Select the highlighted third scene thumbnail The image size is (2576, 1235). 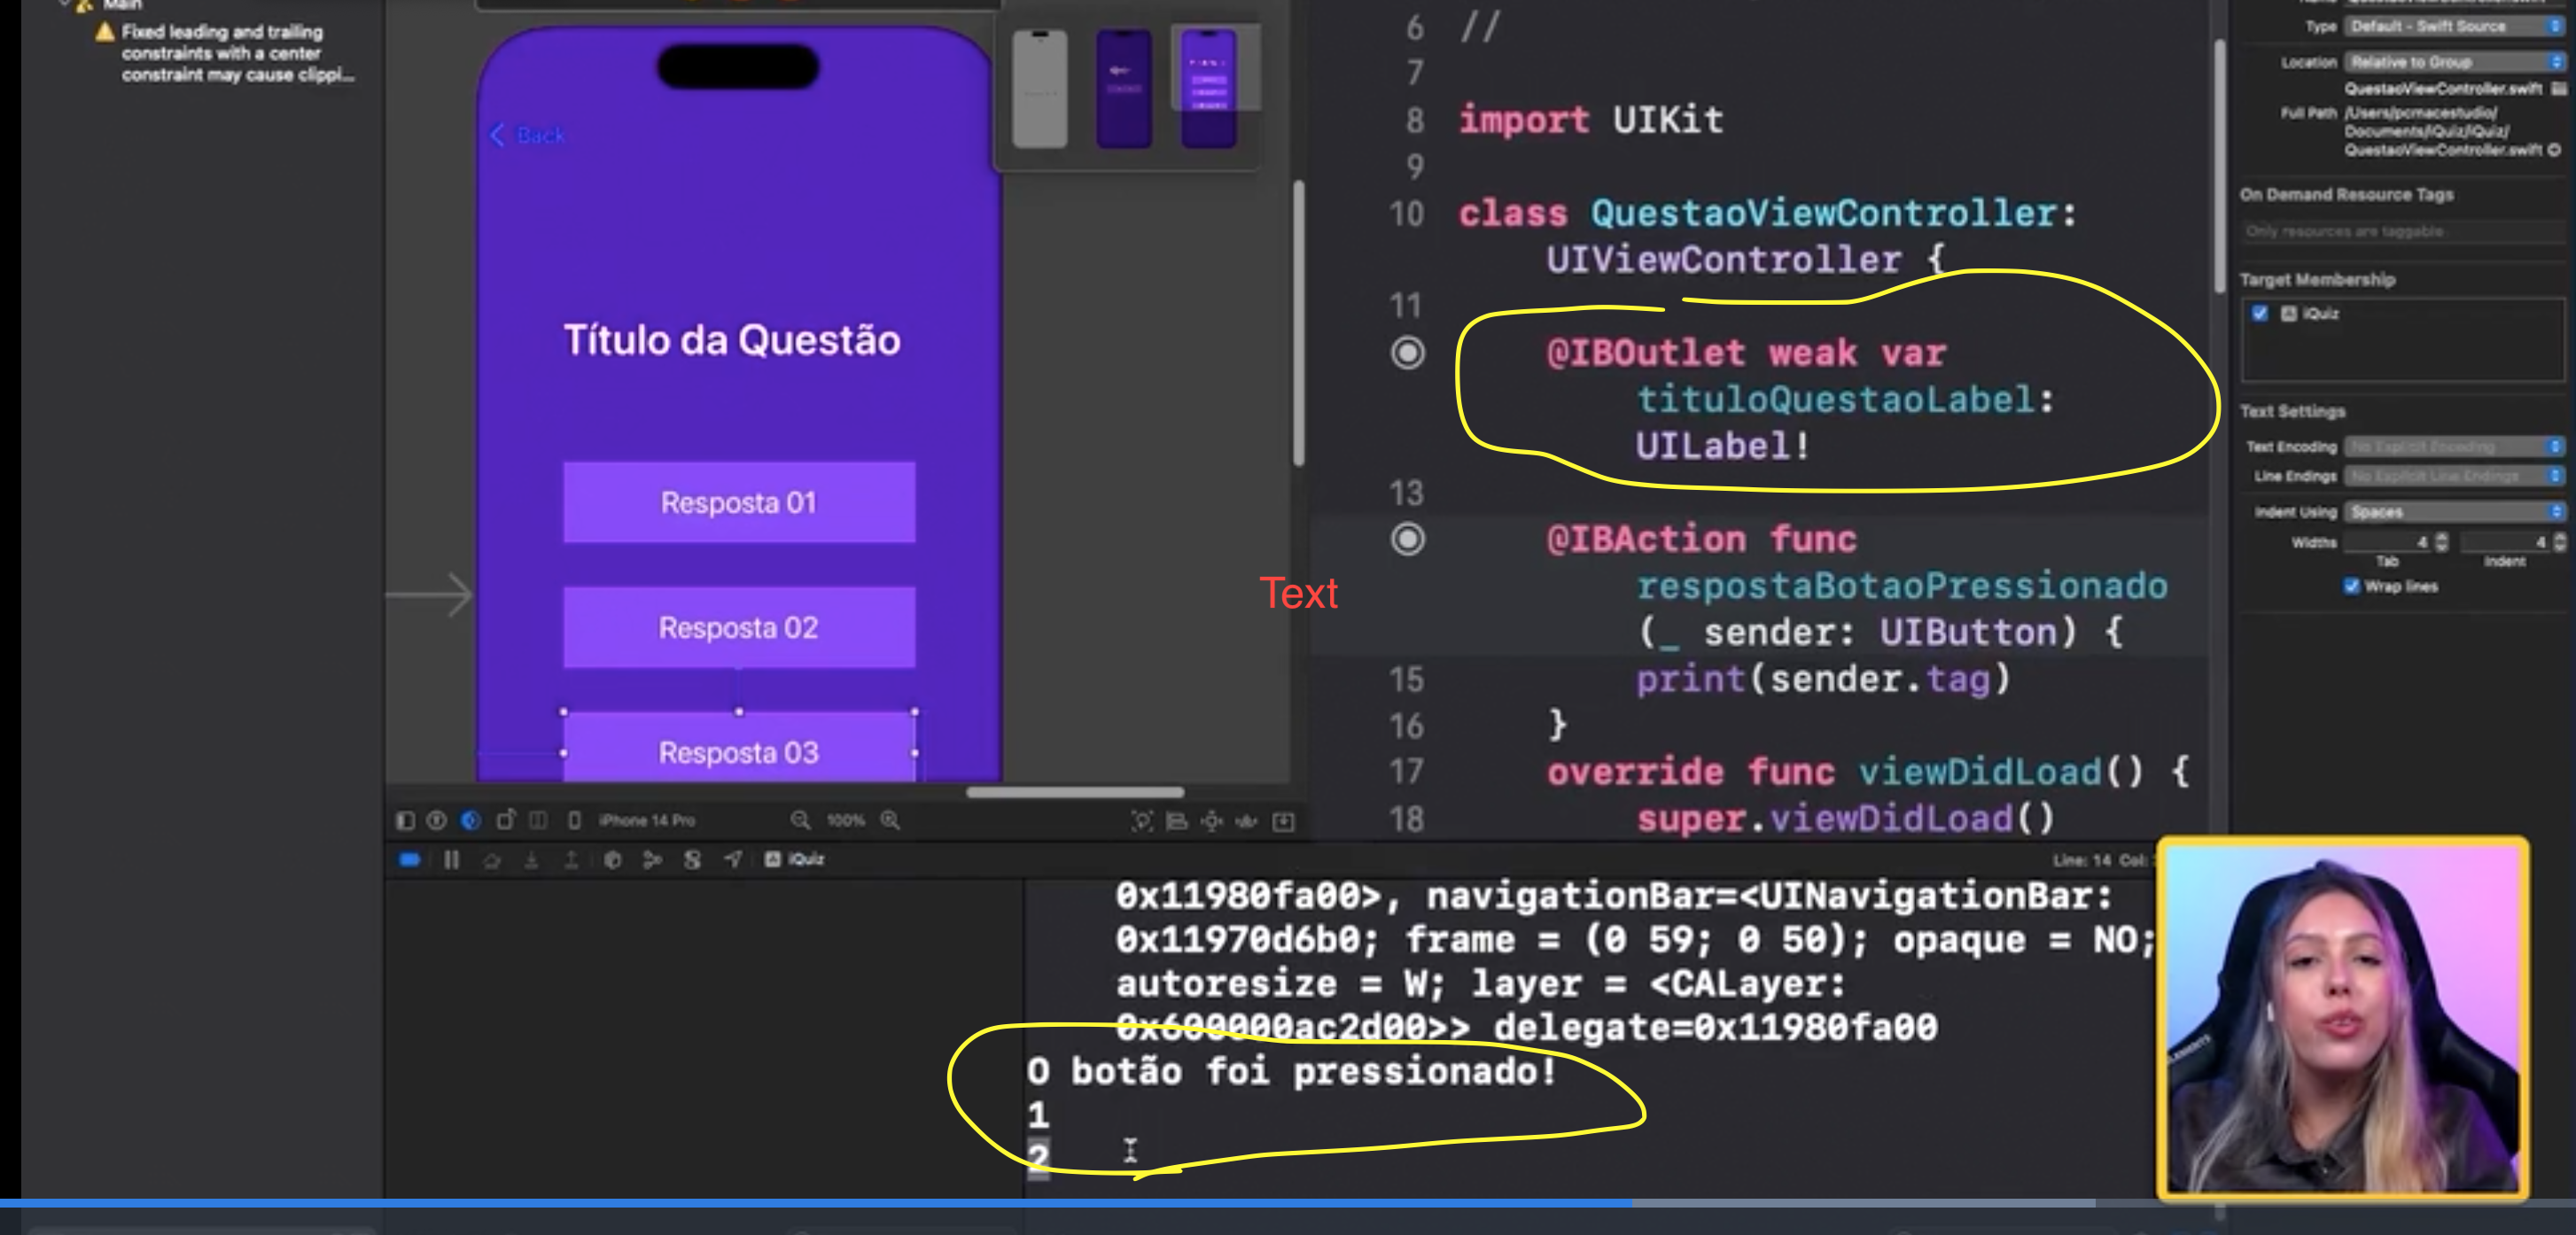click(x=1209, y=89)
